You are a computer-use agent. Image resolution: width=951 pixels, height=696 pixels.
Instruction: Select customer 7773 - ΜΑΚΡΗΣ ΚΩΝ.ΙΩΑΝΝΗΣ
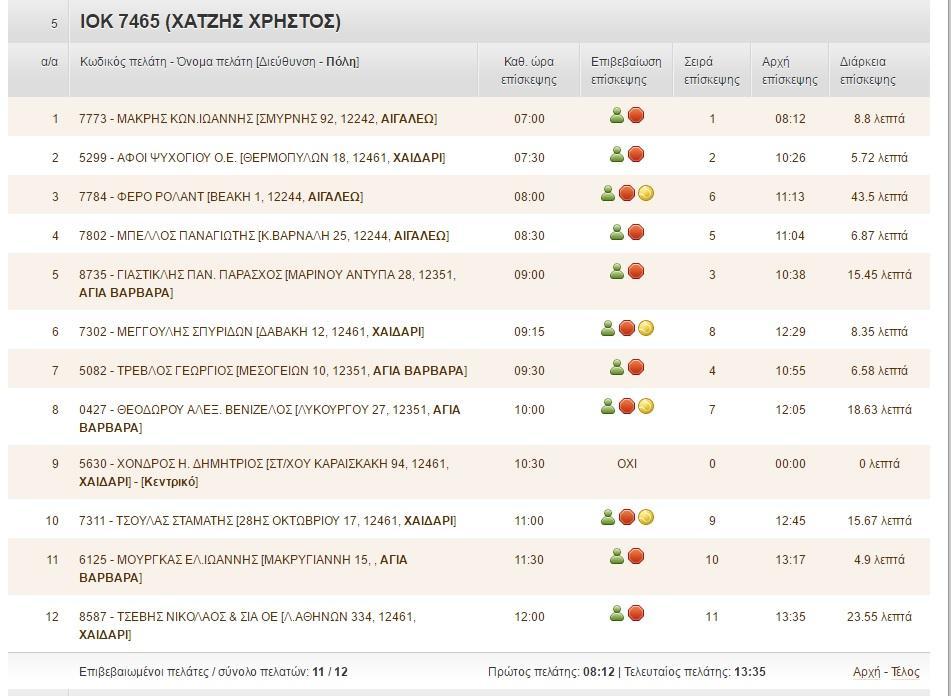click(258, 119)
